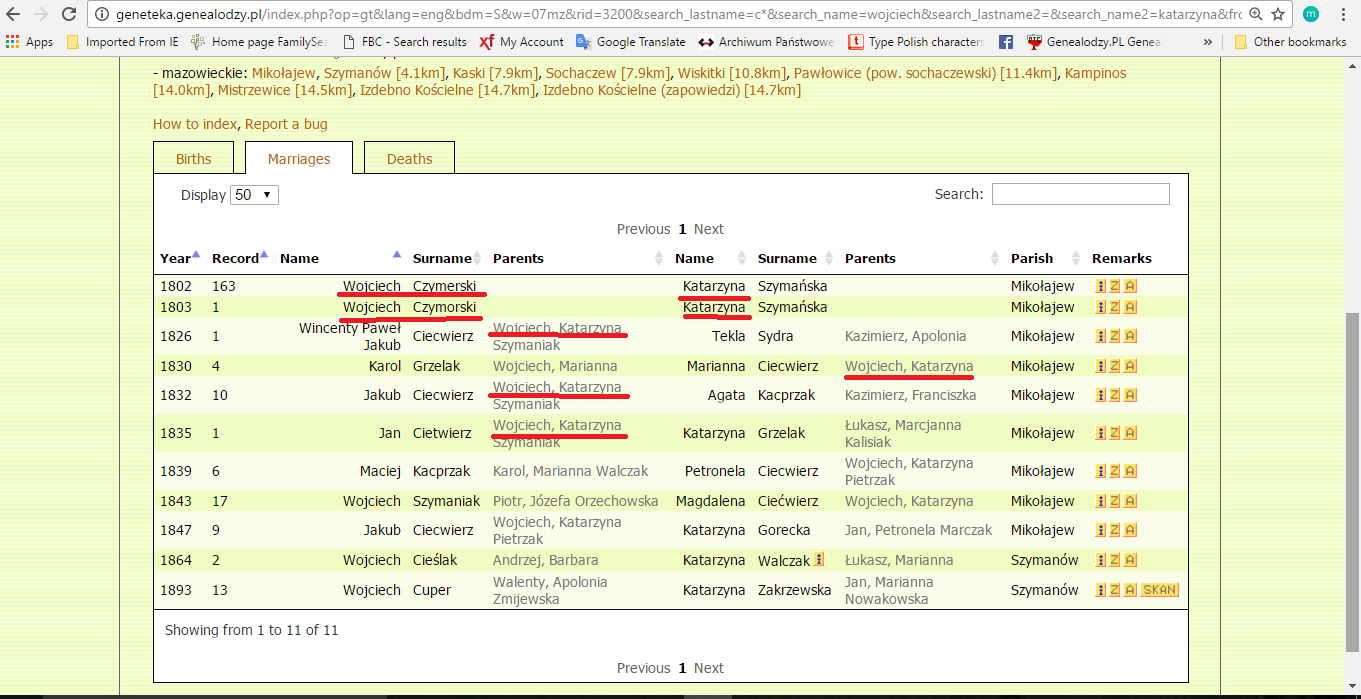Reload the page using the refresh icon

[x=68, y=15]
